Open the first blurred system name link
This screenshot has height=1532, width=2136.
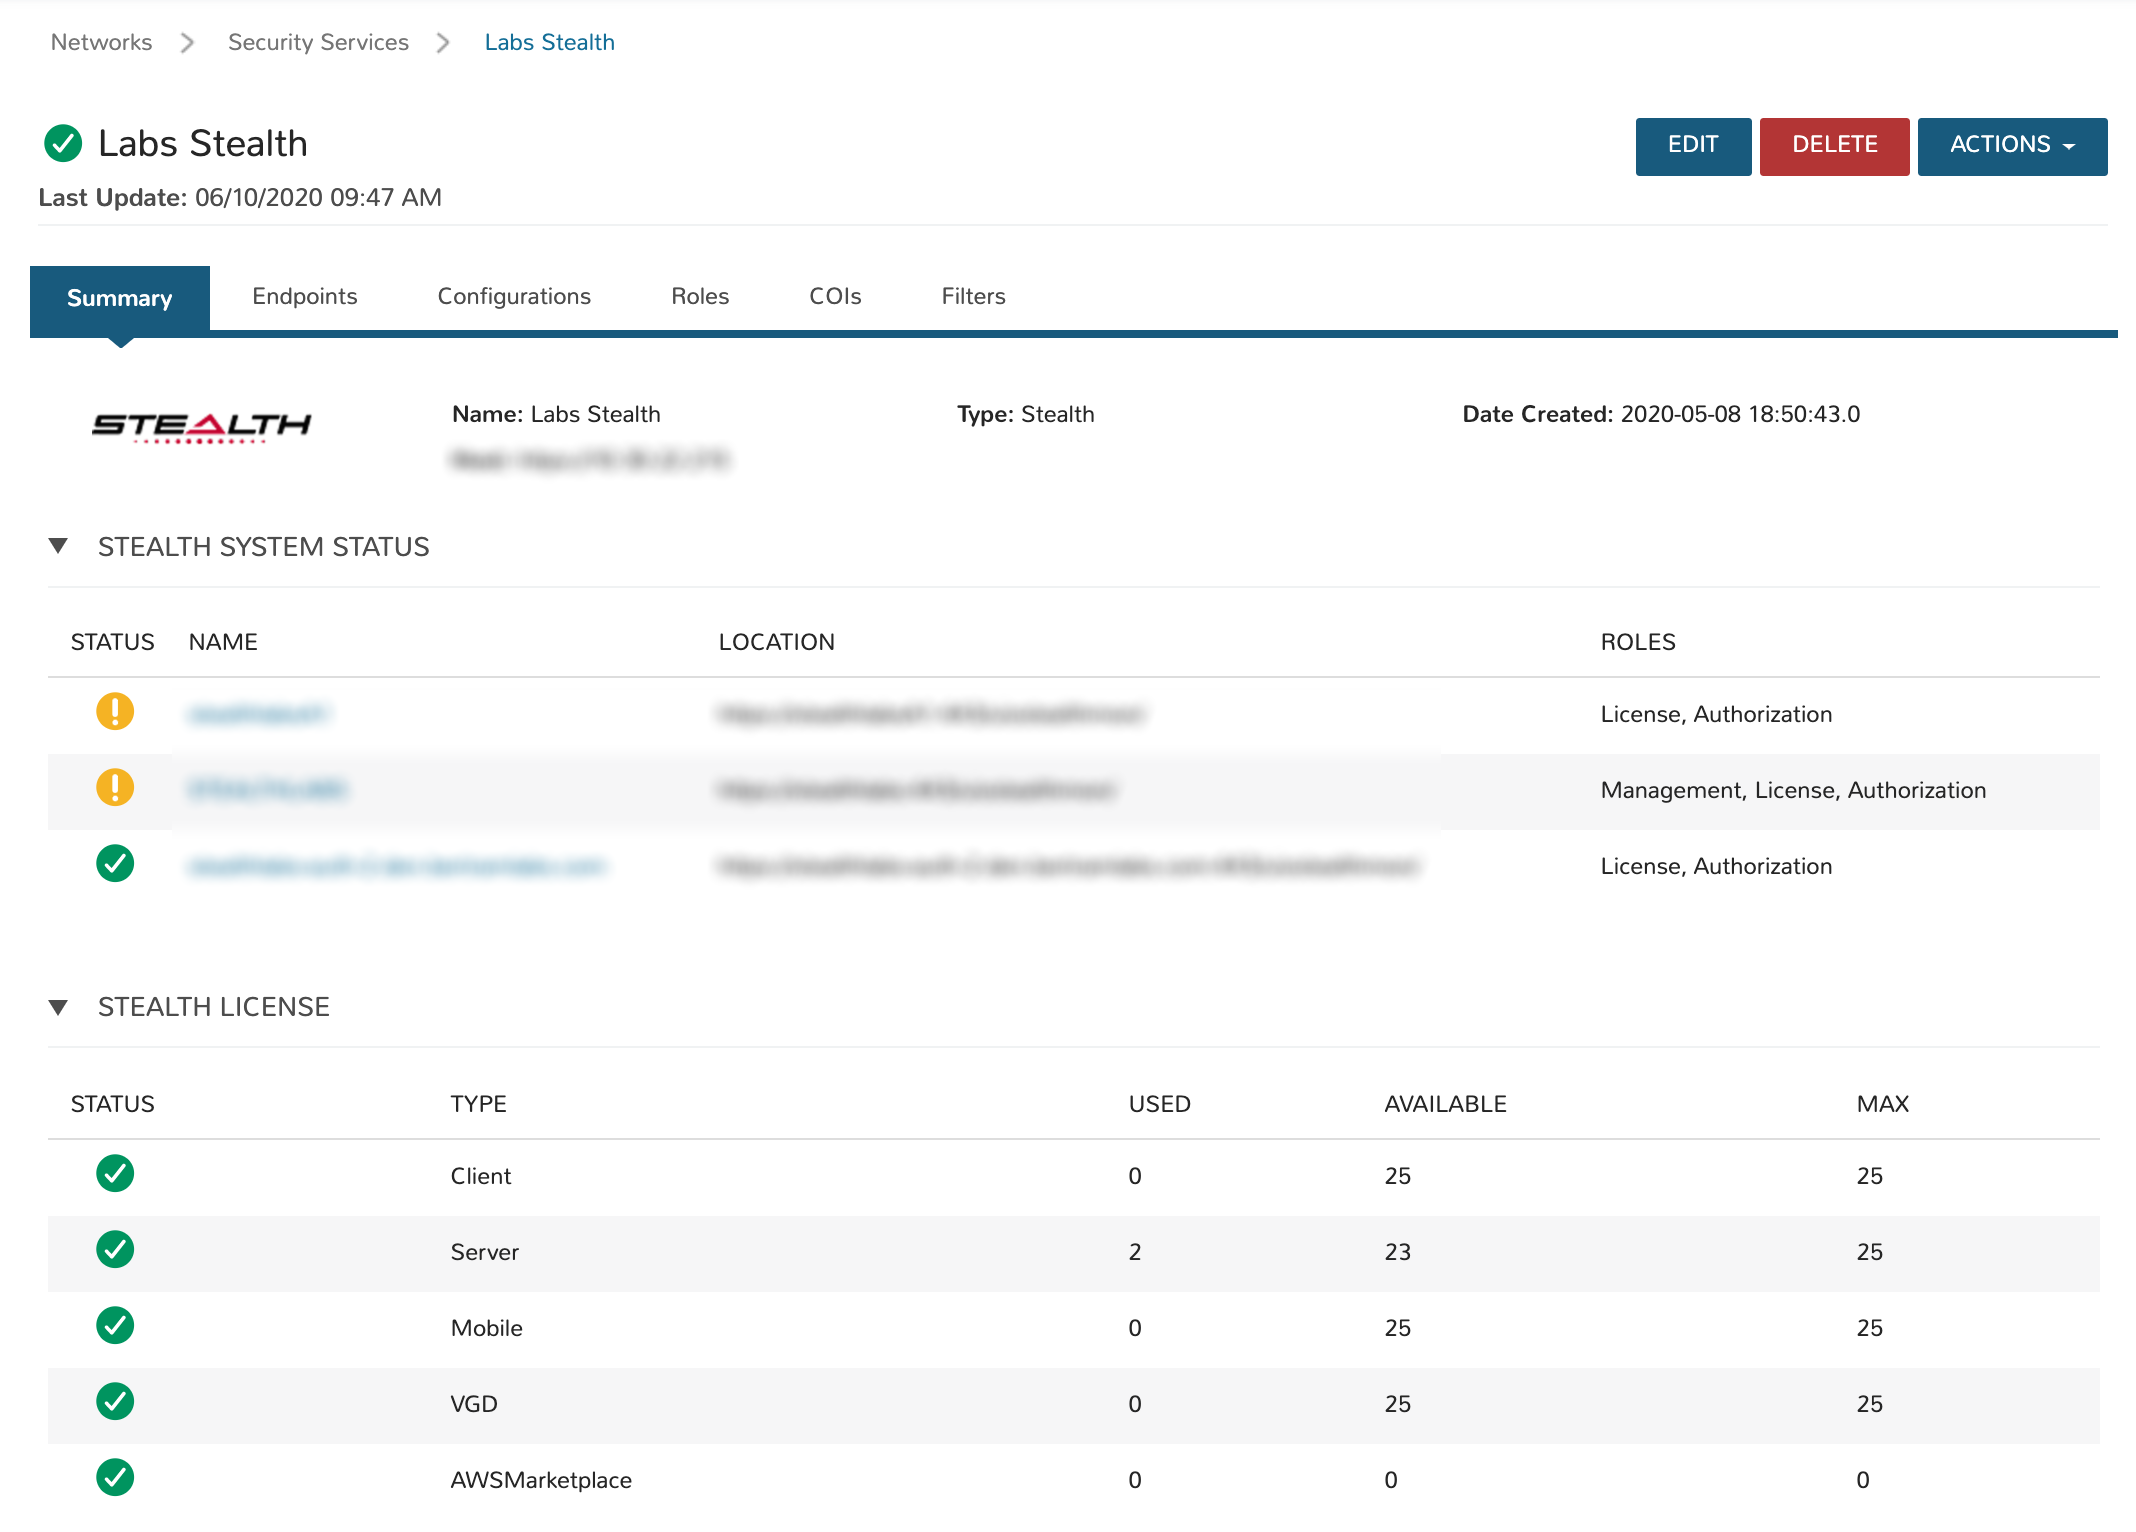click(x=258, y=714)
